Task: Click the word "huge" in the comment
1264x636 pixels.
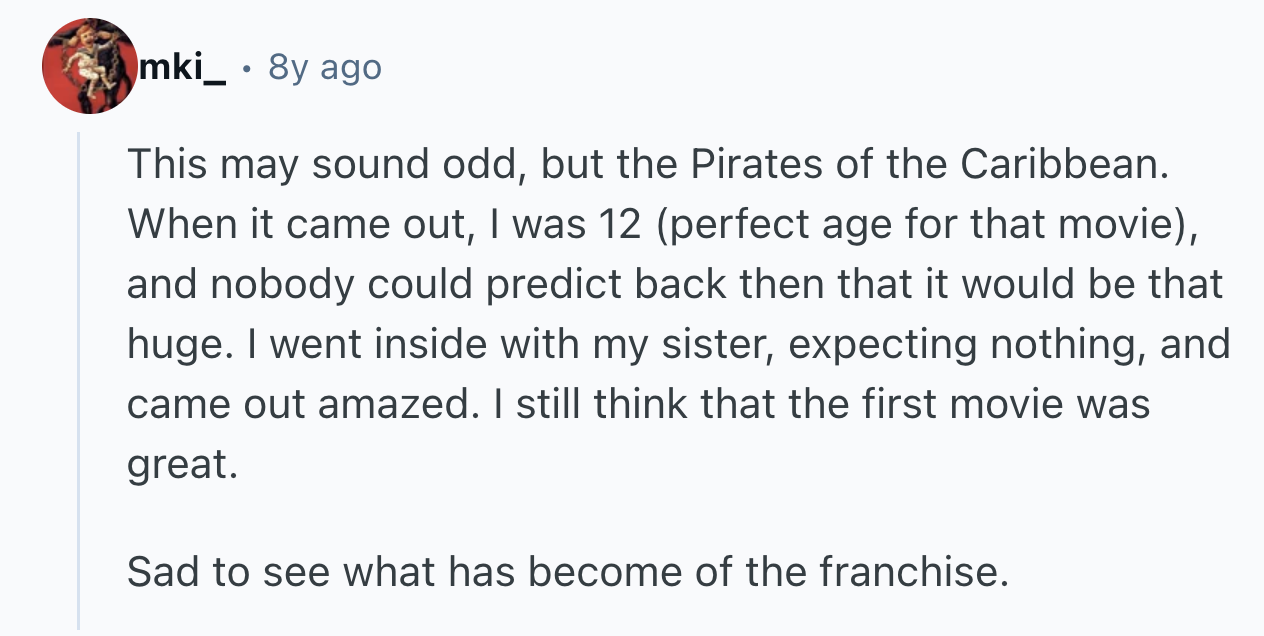Action: coord(169,345)
